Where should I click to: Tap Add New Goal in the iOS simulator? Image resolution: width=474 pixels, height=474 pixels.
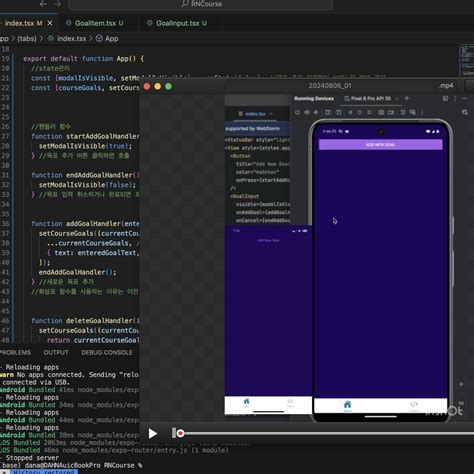(268, 240)
